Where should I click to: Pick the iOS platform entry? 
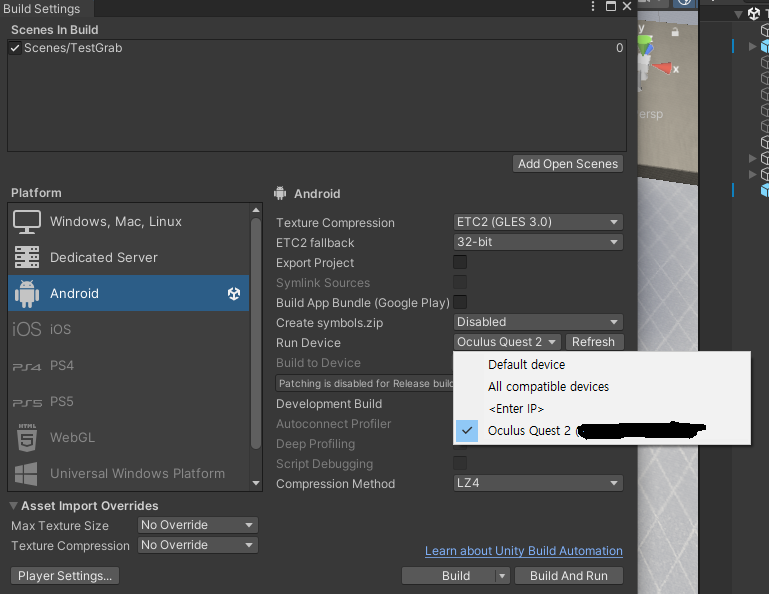point(128,329)
